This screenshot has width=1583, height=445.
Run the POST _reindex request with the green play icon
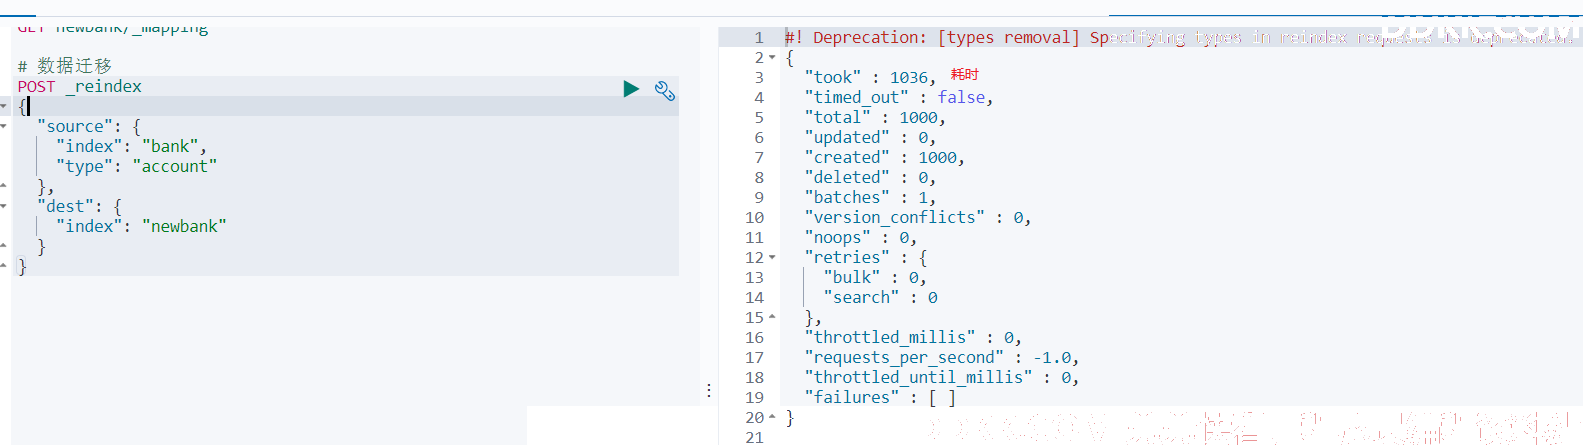[x=631, y=89]
